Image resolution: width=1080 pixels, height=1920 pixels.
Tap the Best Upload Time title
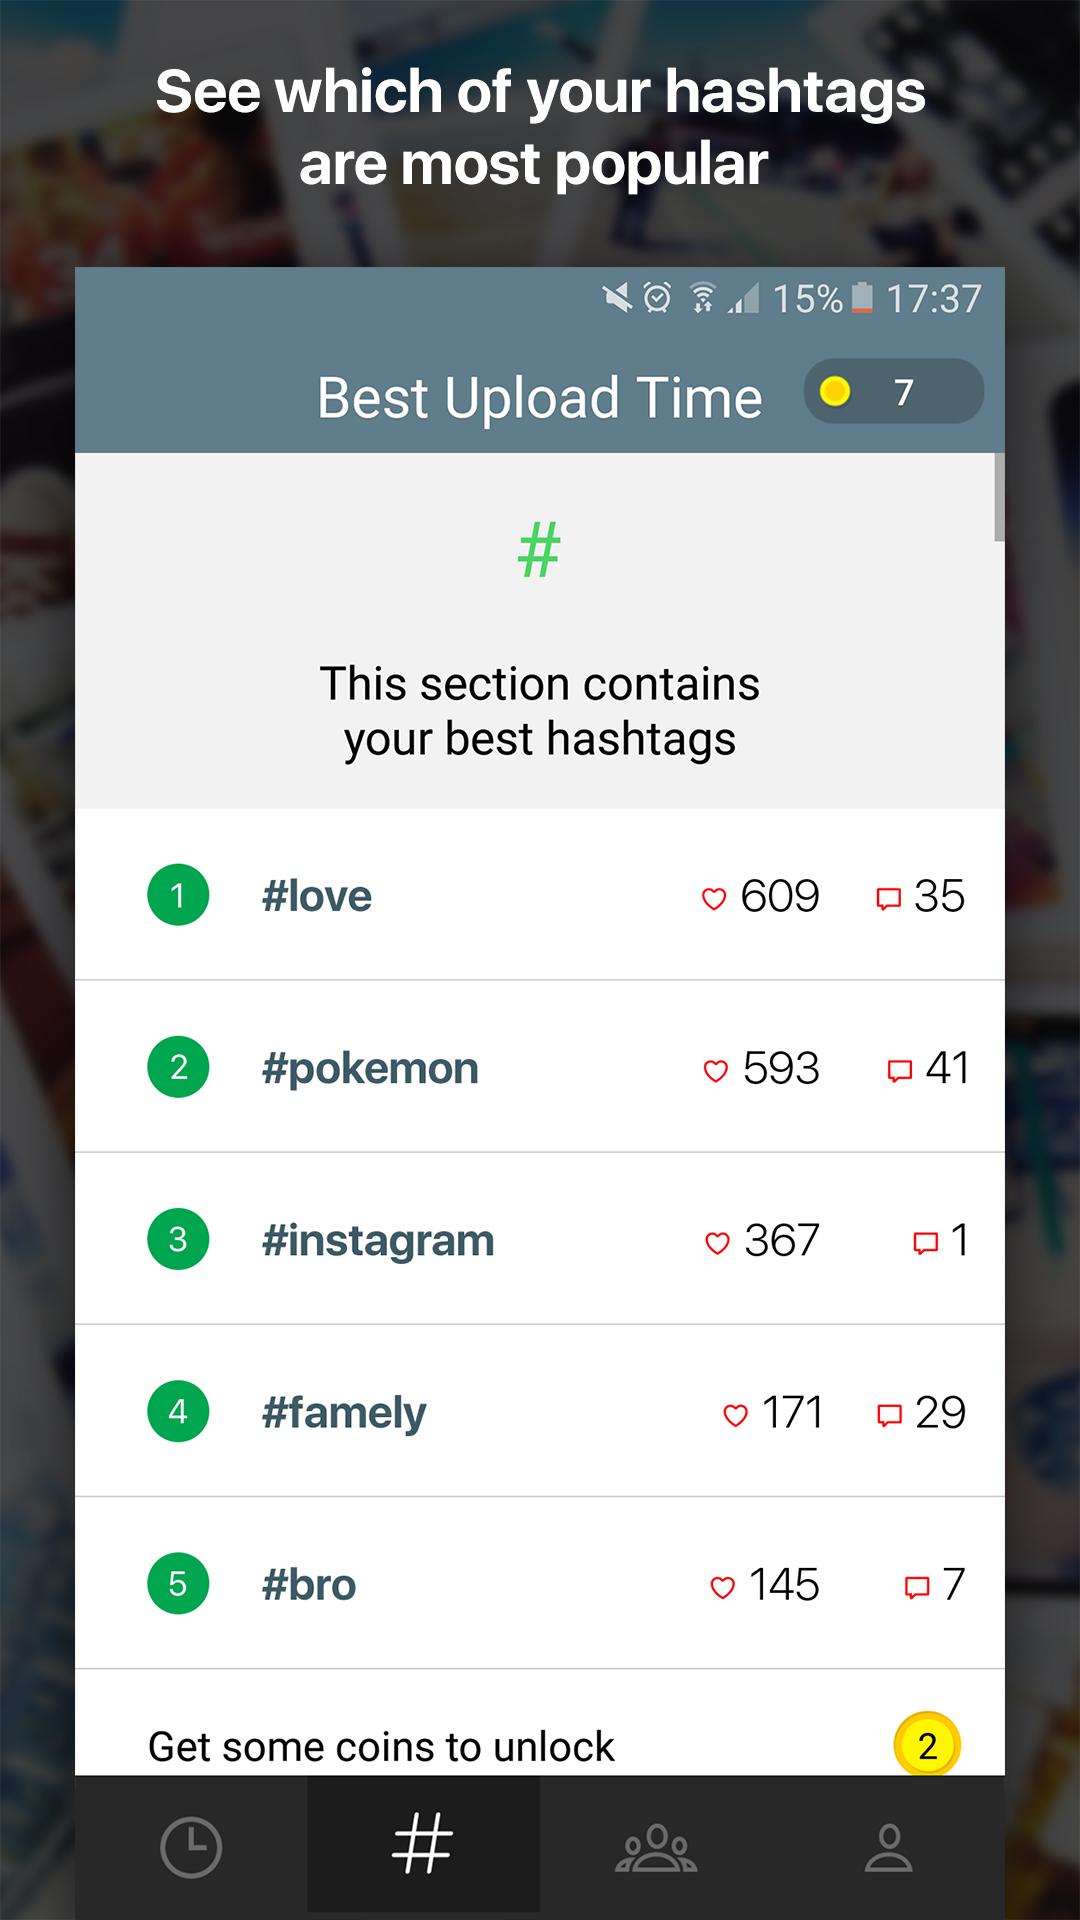(x=539, y=397)
